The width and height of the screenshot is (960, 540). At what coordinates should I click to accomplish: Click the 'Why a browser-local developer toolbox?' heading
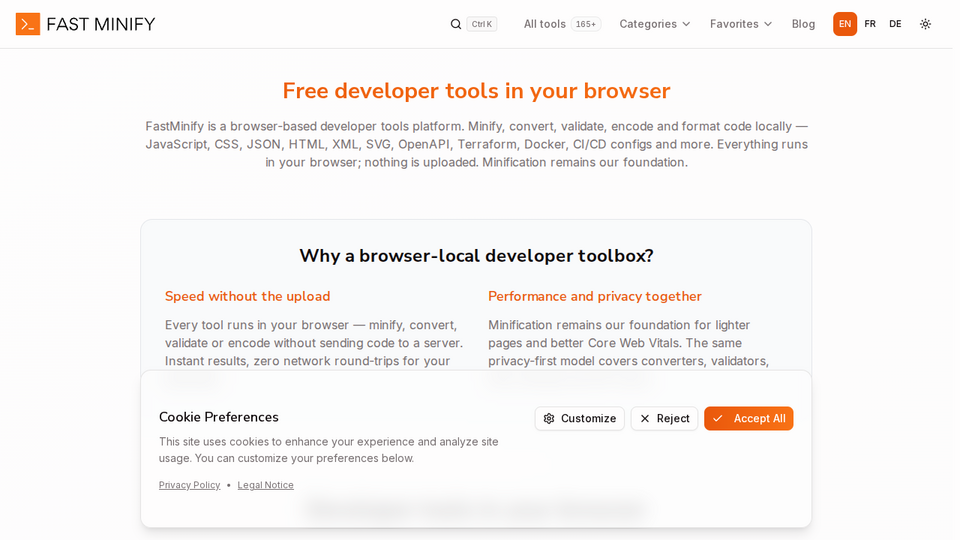click(476, 255)
